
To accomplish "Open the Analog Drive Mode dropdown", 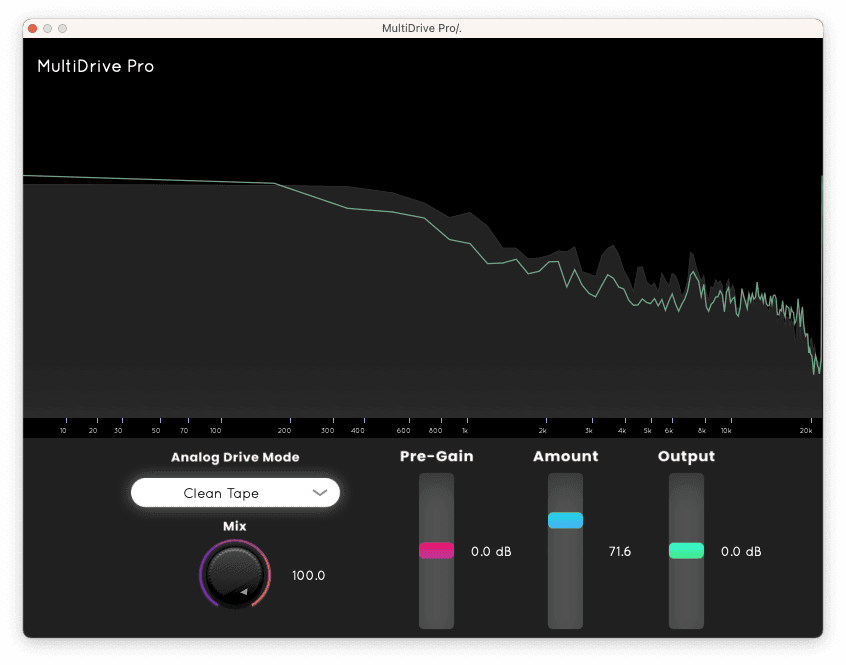I will tap(235, 492).
